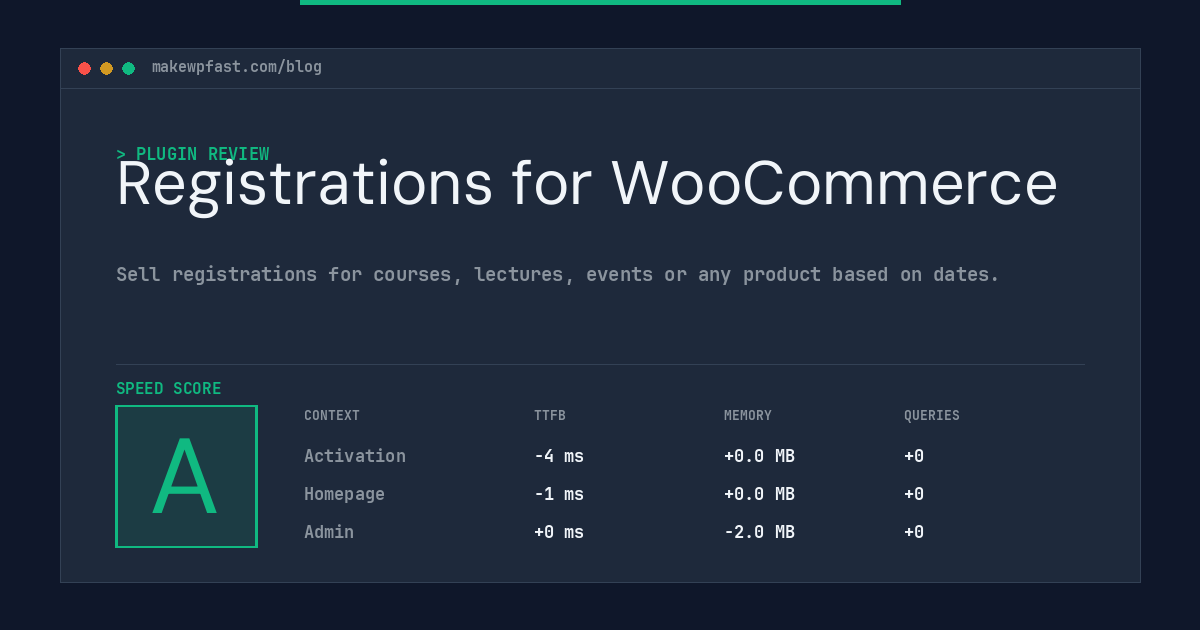Click the QUERIES column header
The width and height of the screenshot is (1200, 630).
click(x=932, y=416)
